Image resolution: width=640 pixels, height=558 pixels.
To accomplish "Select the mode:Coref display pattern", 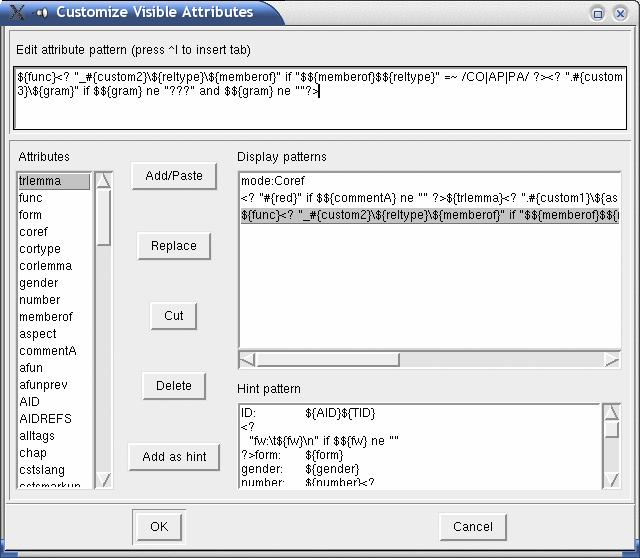I will [x=430, y=181].
